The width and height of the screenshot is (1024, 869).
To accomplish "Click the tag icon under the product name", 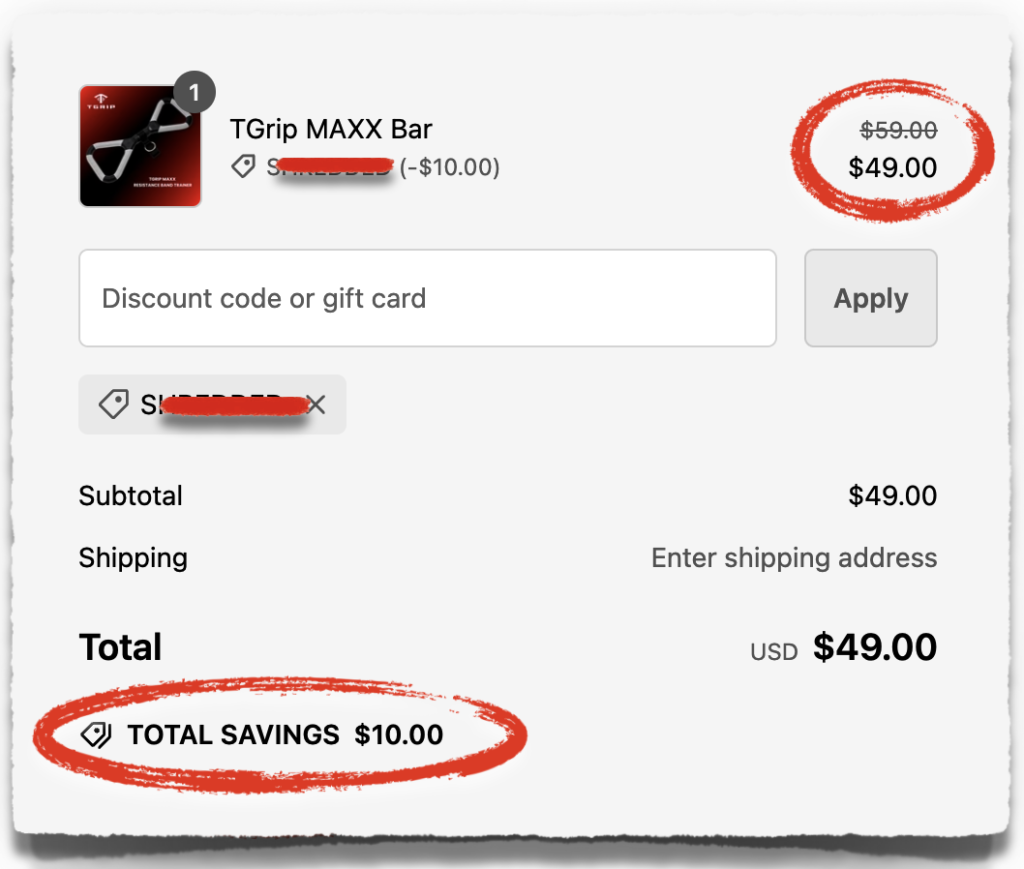I will [243, 167].
